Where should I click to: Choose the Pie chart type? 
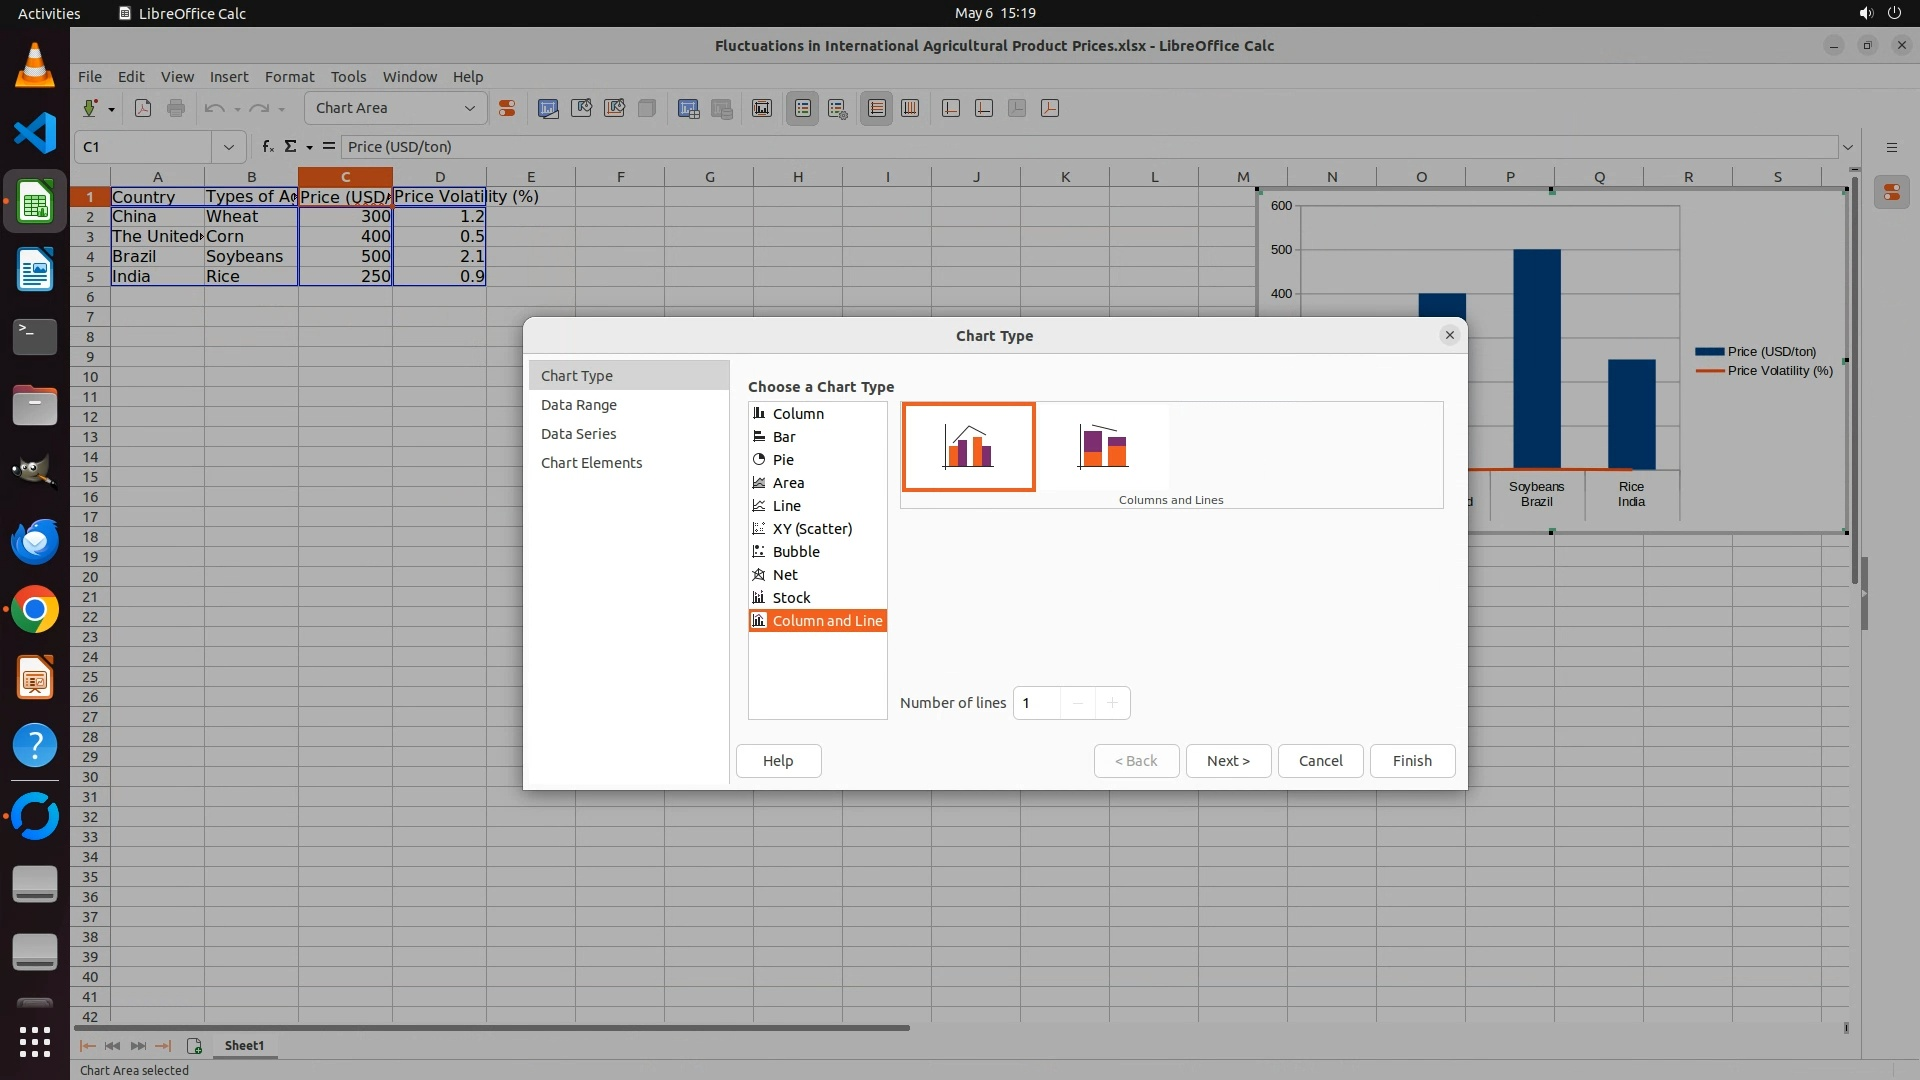pos(782,460)
